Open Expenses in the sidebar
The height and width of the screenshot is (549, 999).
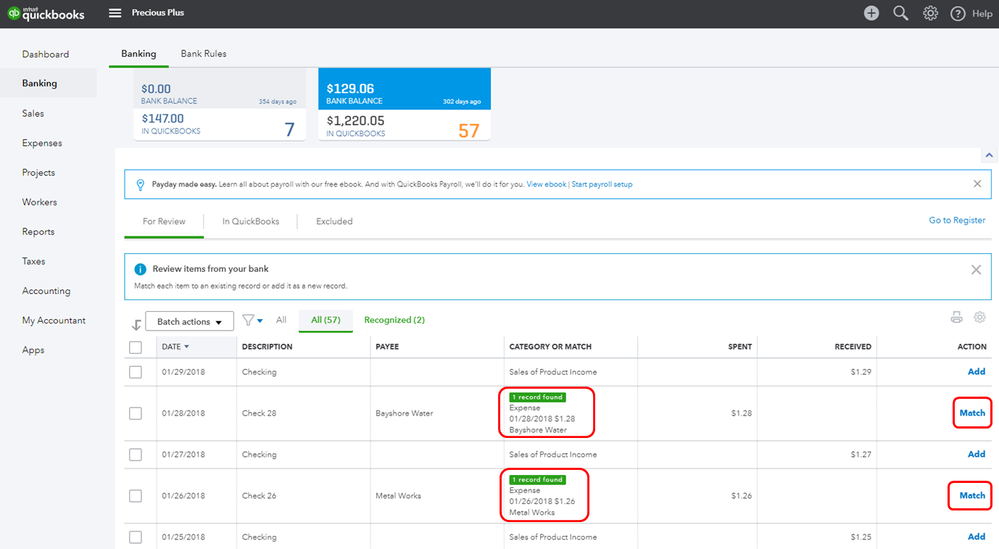click(42, 143)
